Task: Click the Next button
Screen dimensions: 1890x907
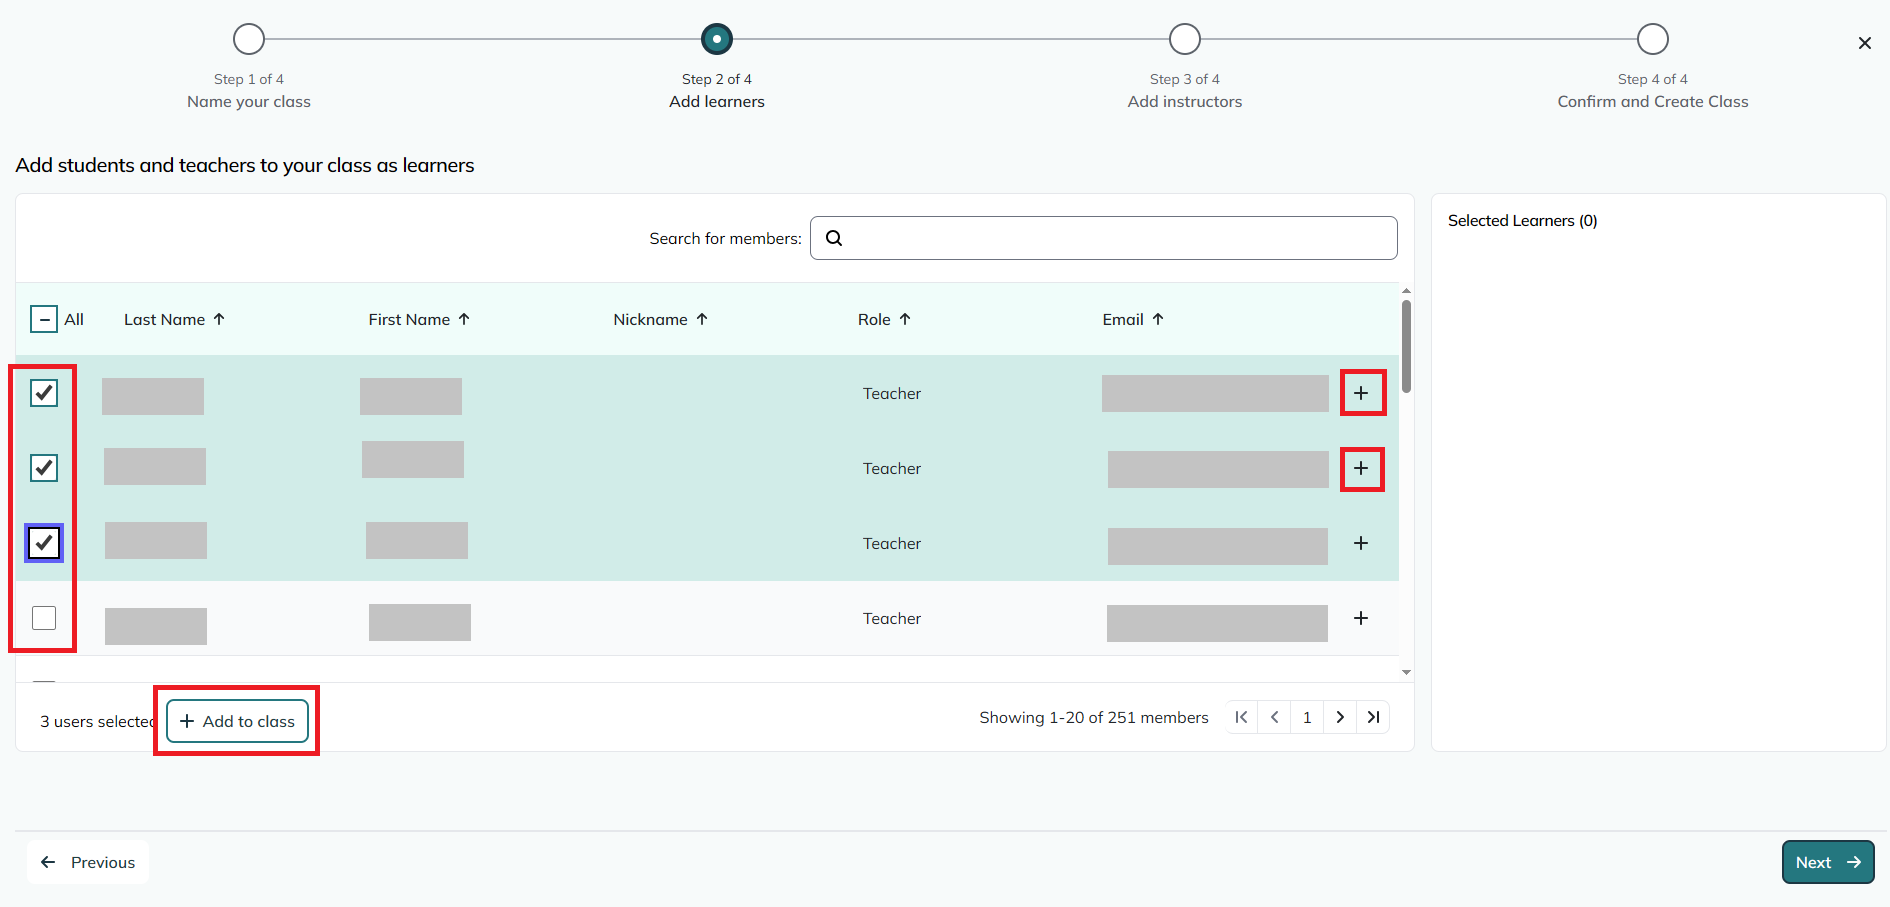Action: tap(1827, 862)
